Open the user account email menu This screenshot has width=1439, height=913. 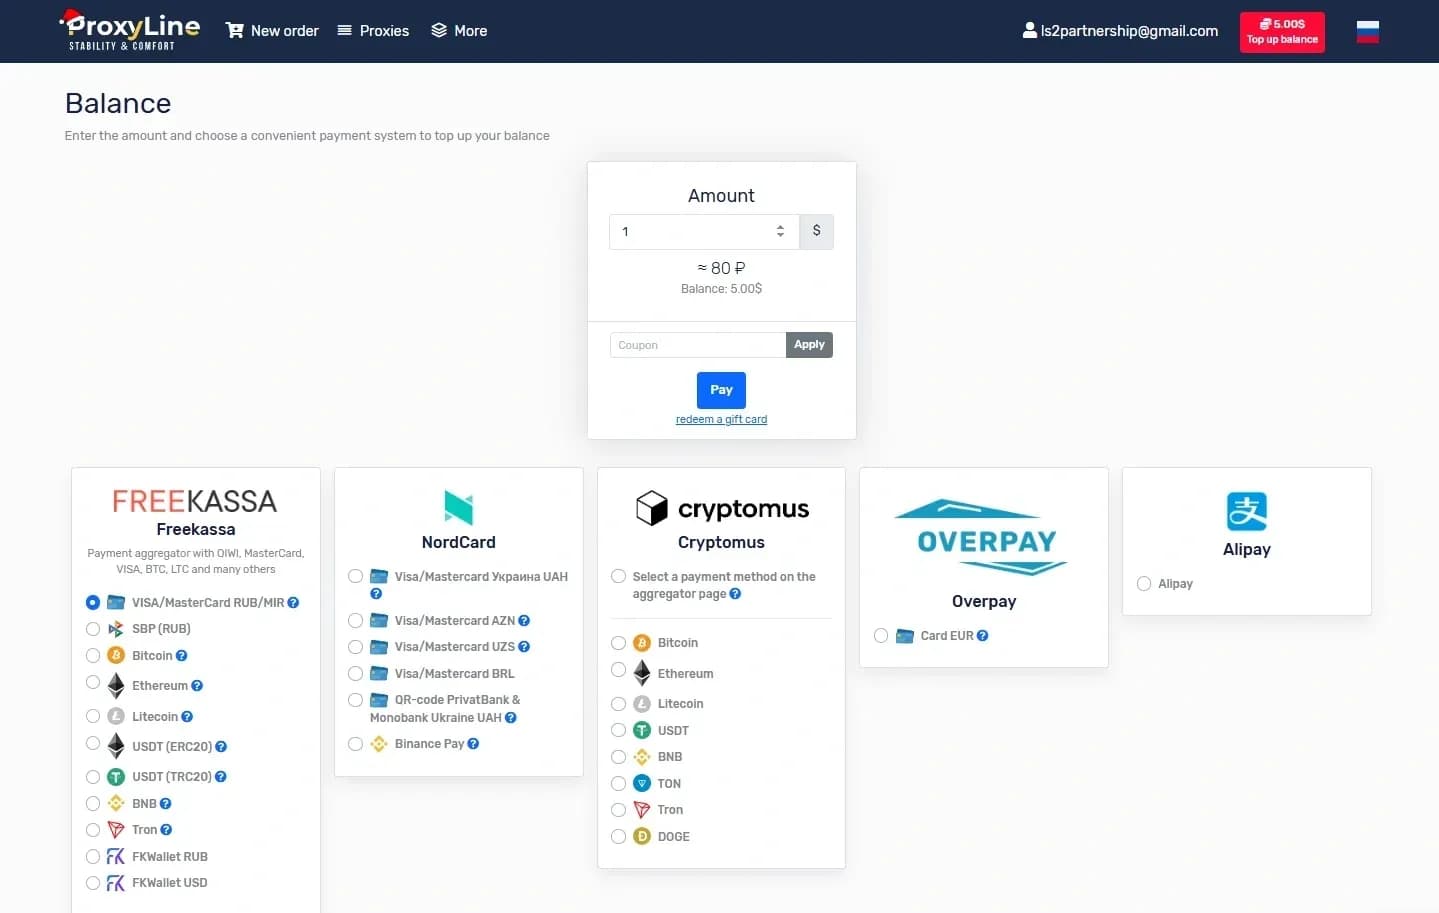point(1120,31)
